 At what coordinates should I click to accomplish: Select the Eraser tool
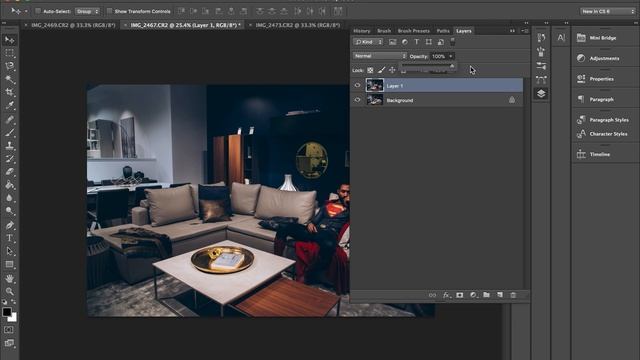(9, 171)
